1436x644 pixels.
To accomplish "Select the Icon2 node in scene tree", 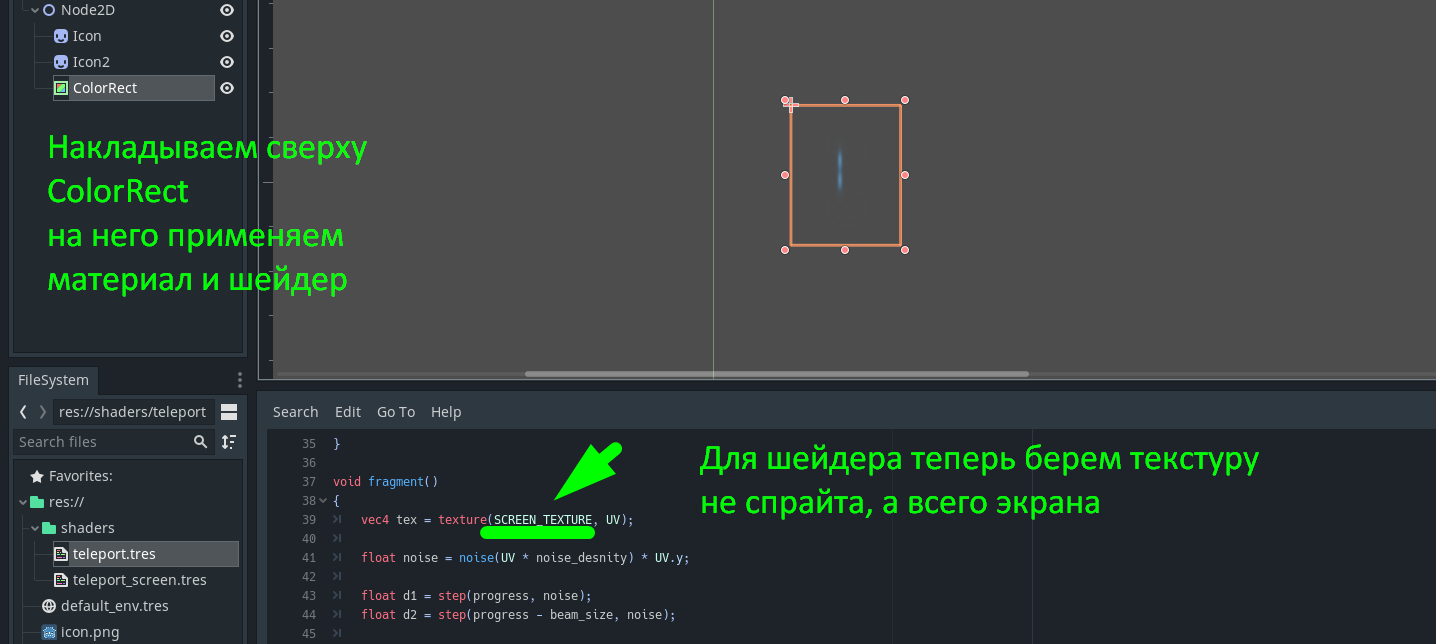I will click(x=91, y=62).
